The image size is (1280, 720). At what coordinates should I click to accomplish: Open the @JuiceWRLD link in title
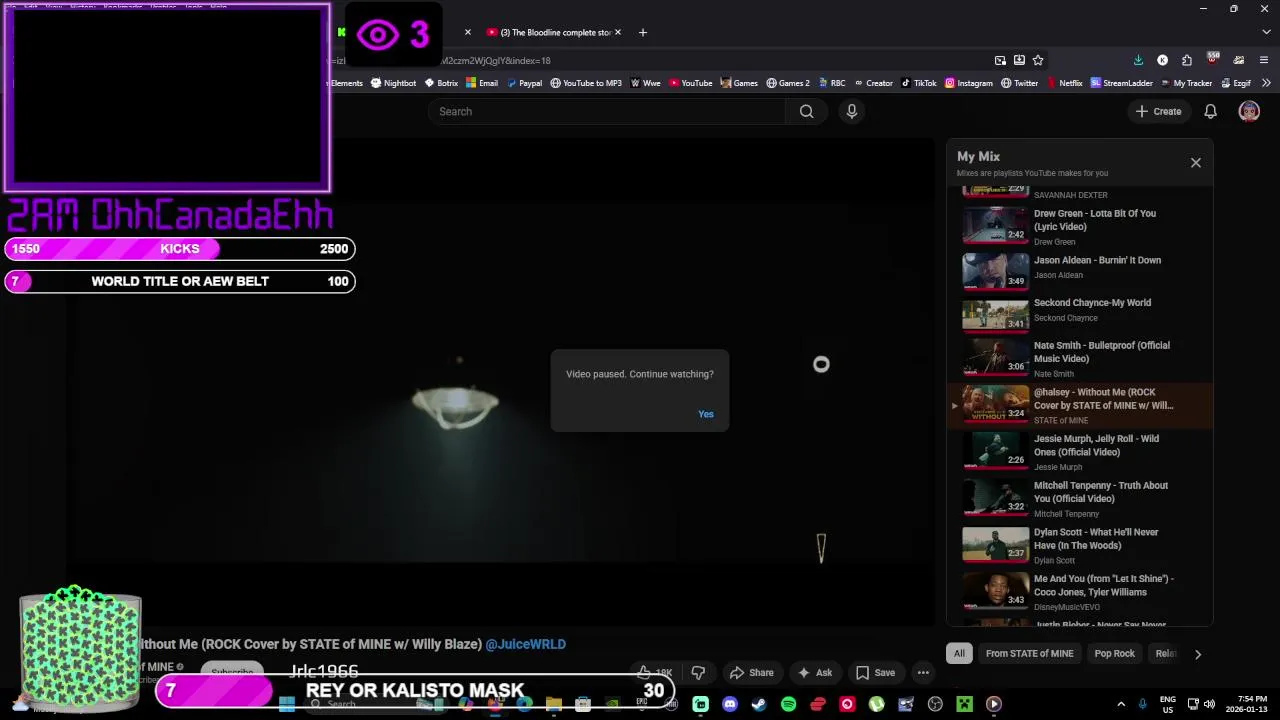[525, 645]
